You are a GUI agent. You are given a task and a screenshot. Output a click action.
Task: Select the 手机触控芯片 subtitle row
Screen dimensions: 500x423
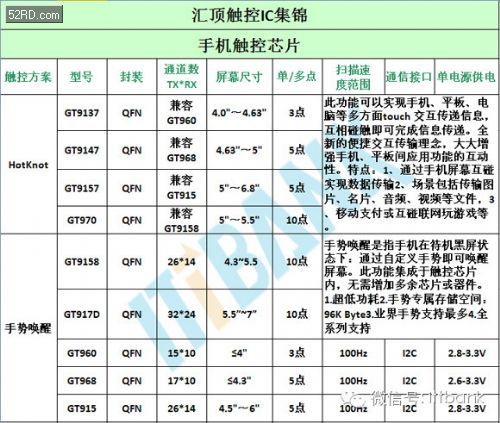coord(250,45)
